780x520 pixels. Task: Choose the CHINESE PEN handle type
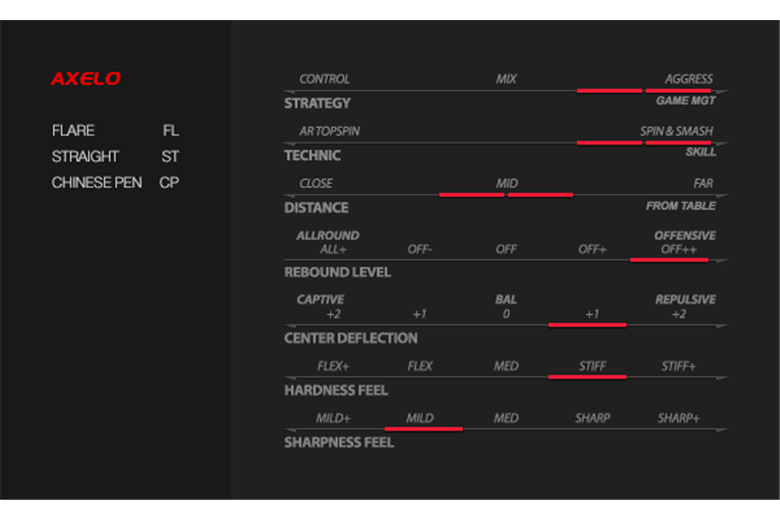point(97,183)
